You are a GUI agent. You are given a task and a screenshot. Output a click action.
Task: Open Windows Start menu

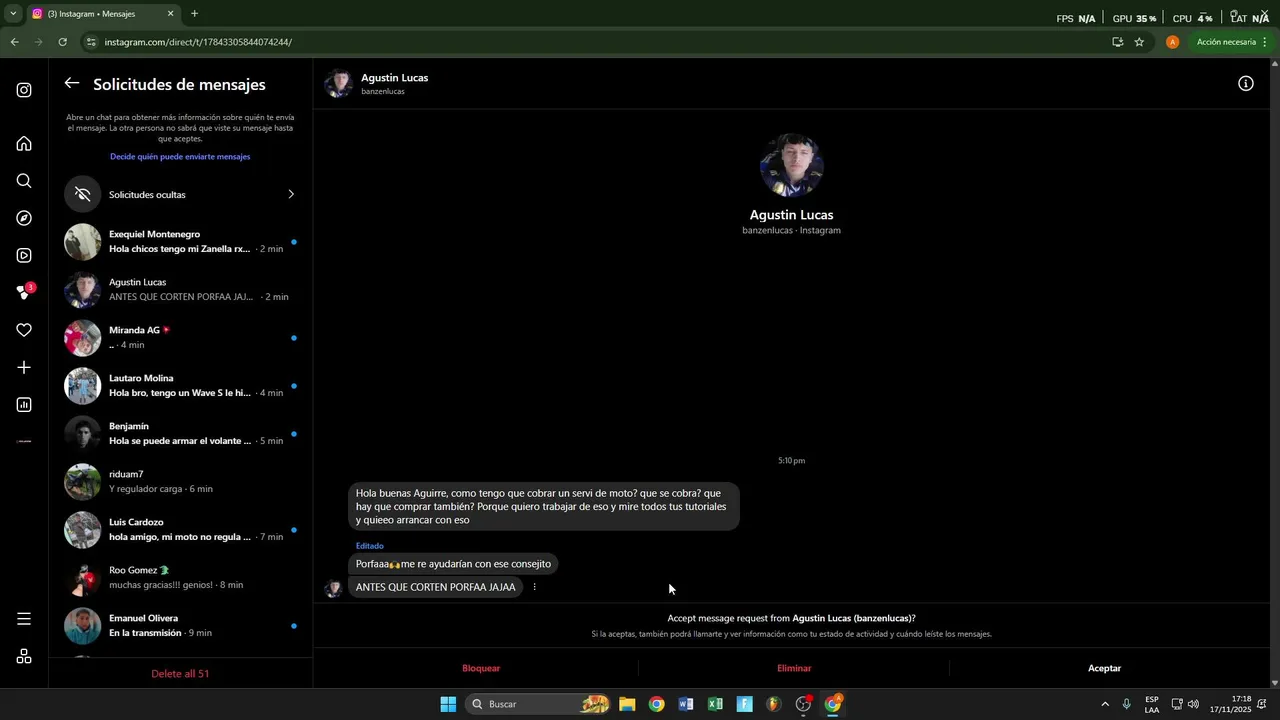[448, 704]
